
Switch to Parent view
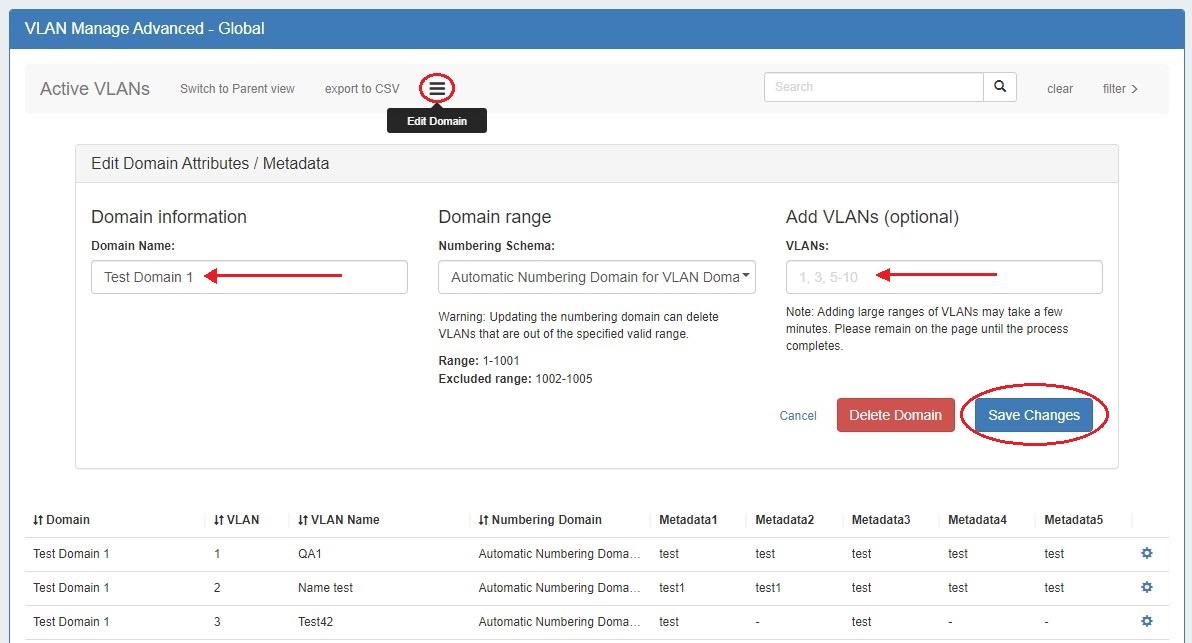coord(237,89)
